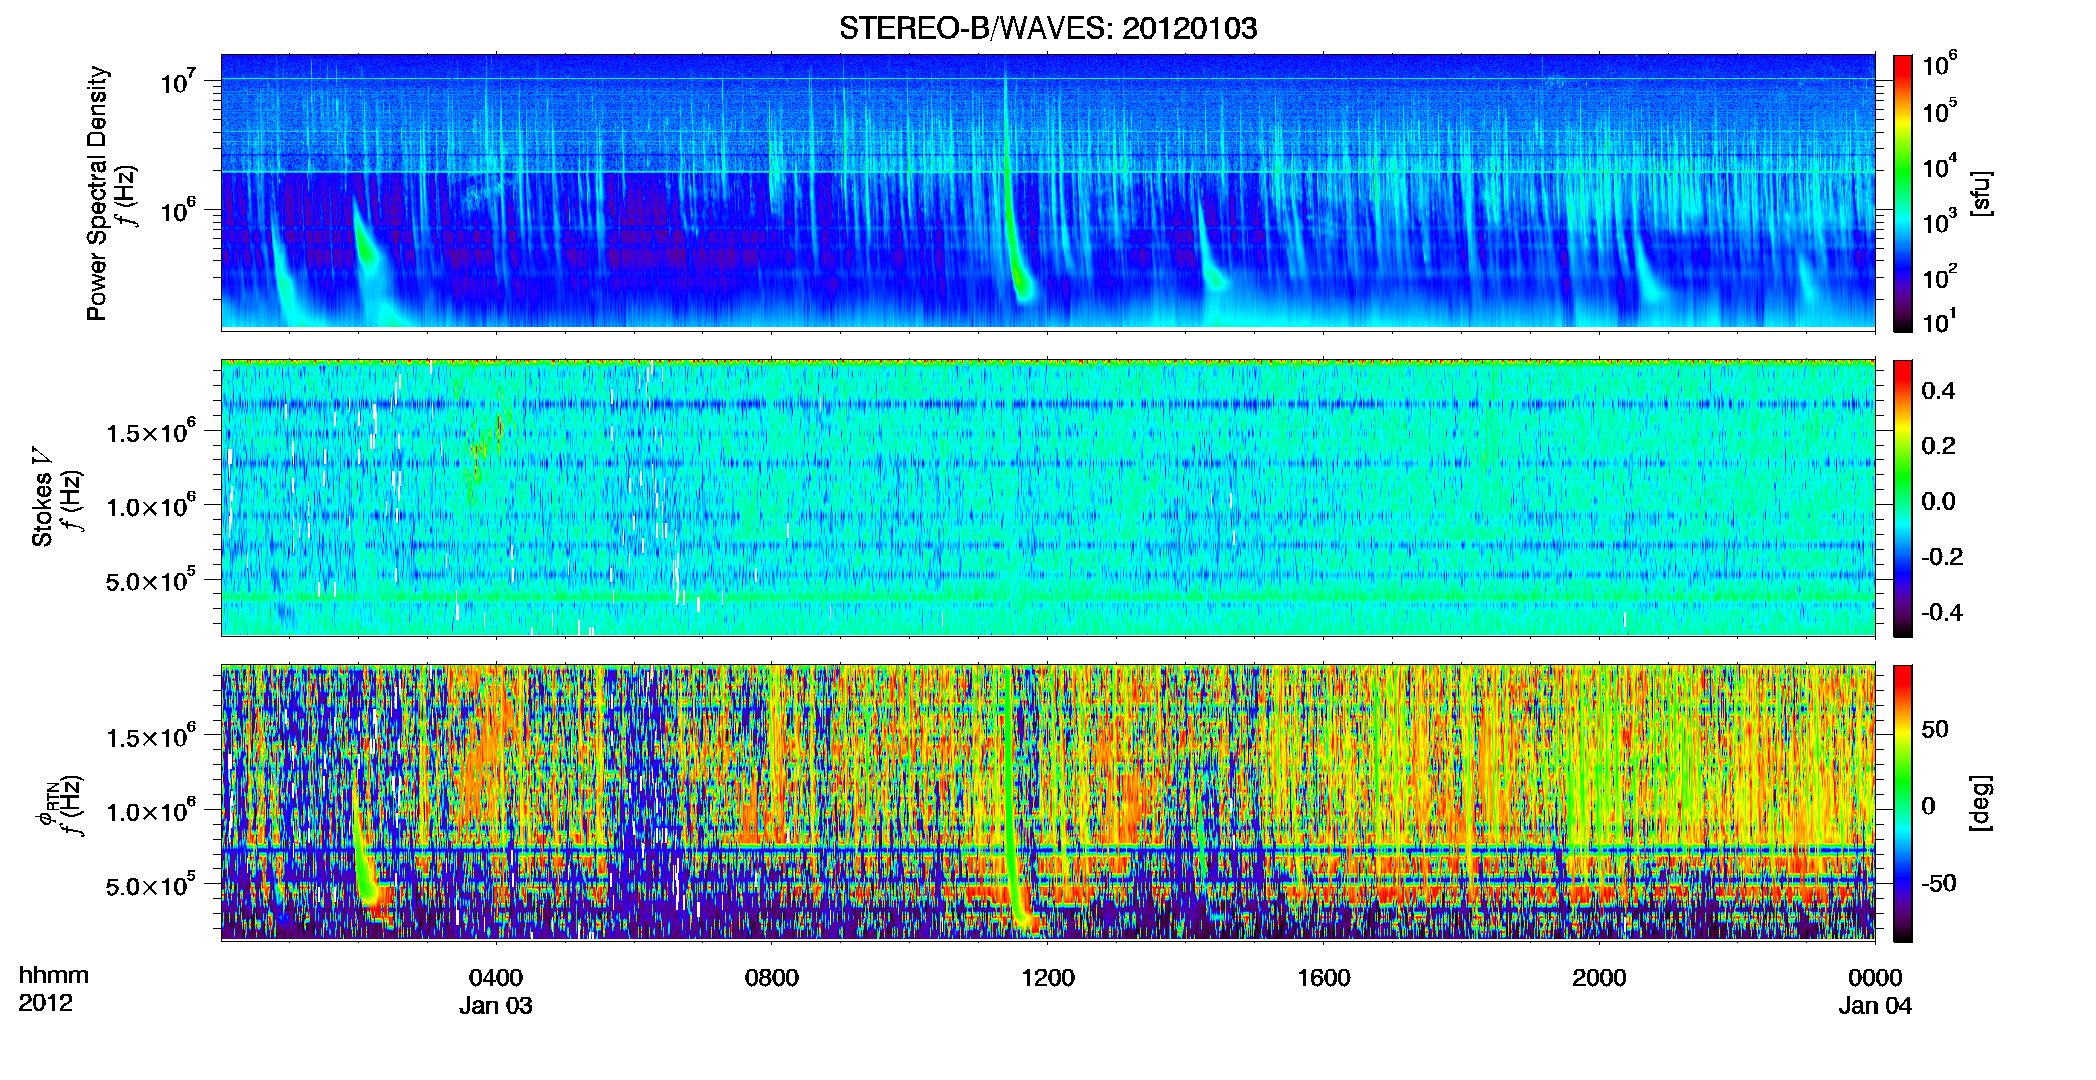Click the "0800" time axis label
This screenshot has width=2096, height=1080.
tap(772, 978)
